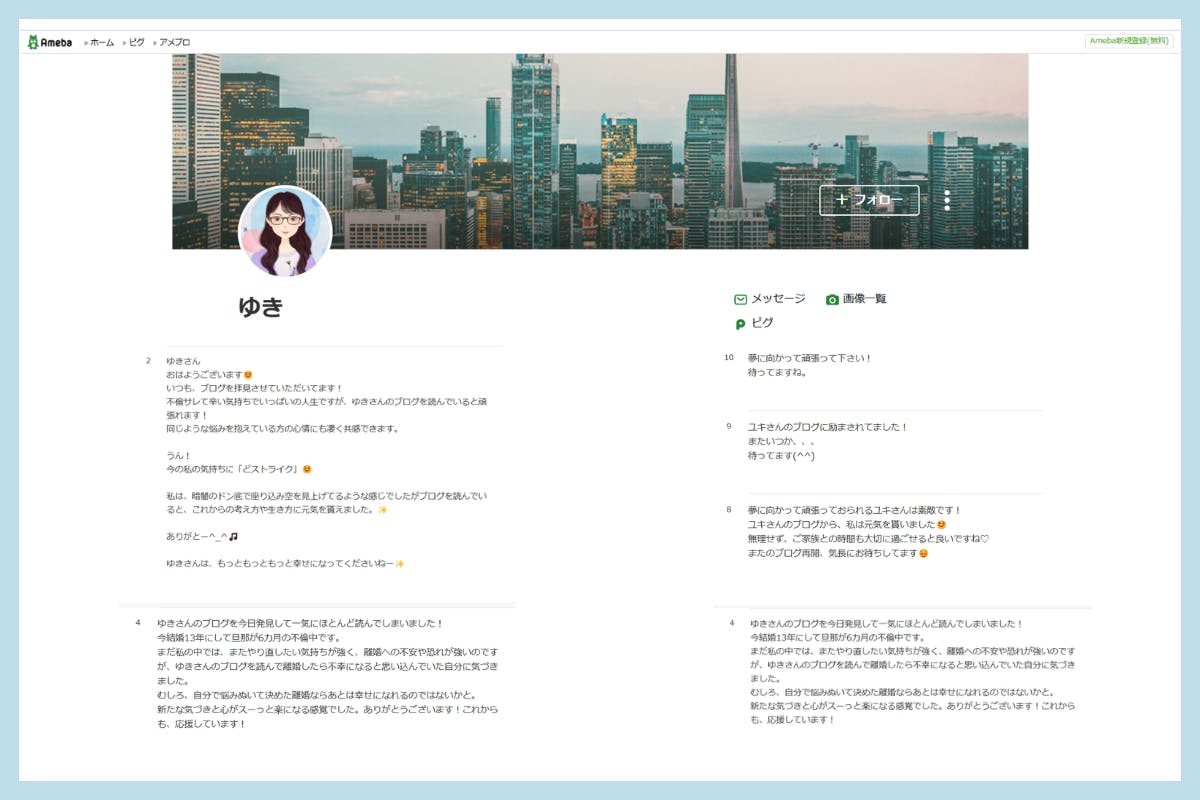The width and height of the screenshot is (1200, 800).
Task: Click the envelope message icon
Action: 740,299
